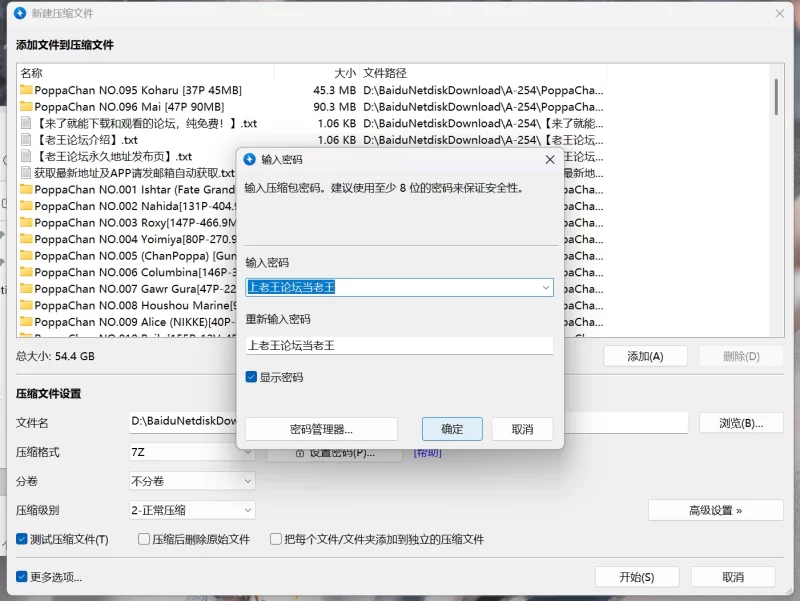The height and width of the screenshot is (601, 800).
Task: Click the folder icon for PoppaChan NO.001 Ishtar
Action: [26, 189]
